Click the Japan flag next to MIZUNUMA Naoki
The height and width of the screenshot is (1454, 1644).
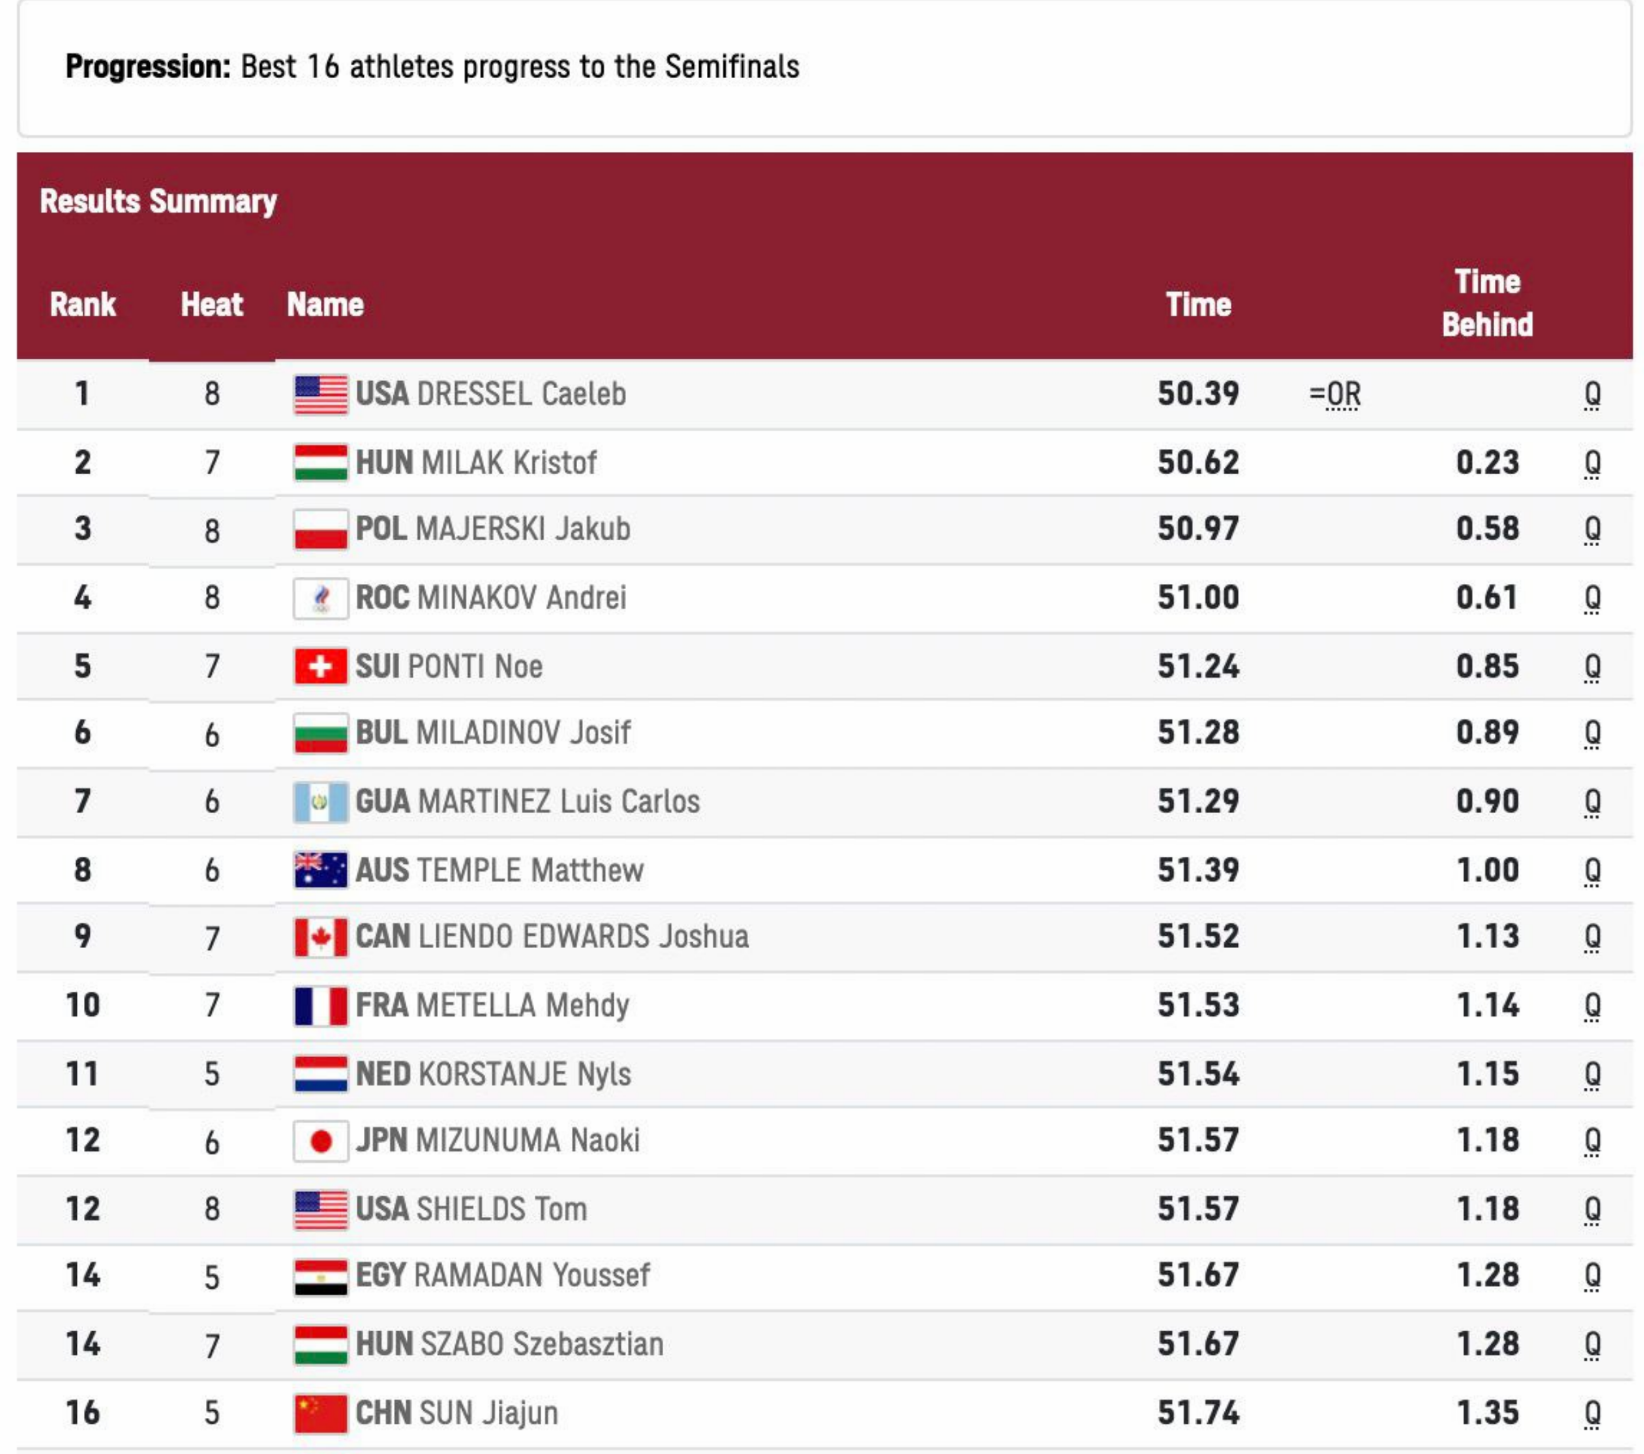pyautogui.click(x=321, y=1141)
